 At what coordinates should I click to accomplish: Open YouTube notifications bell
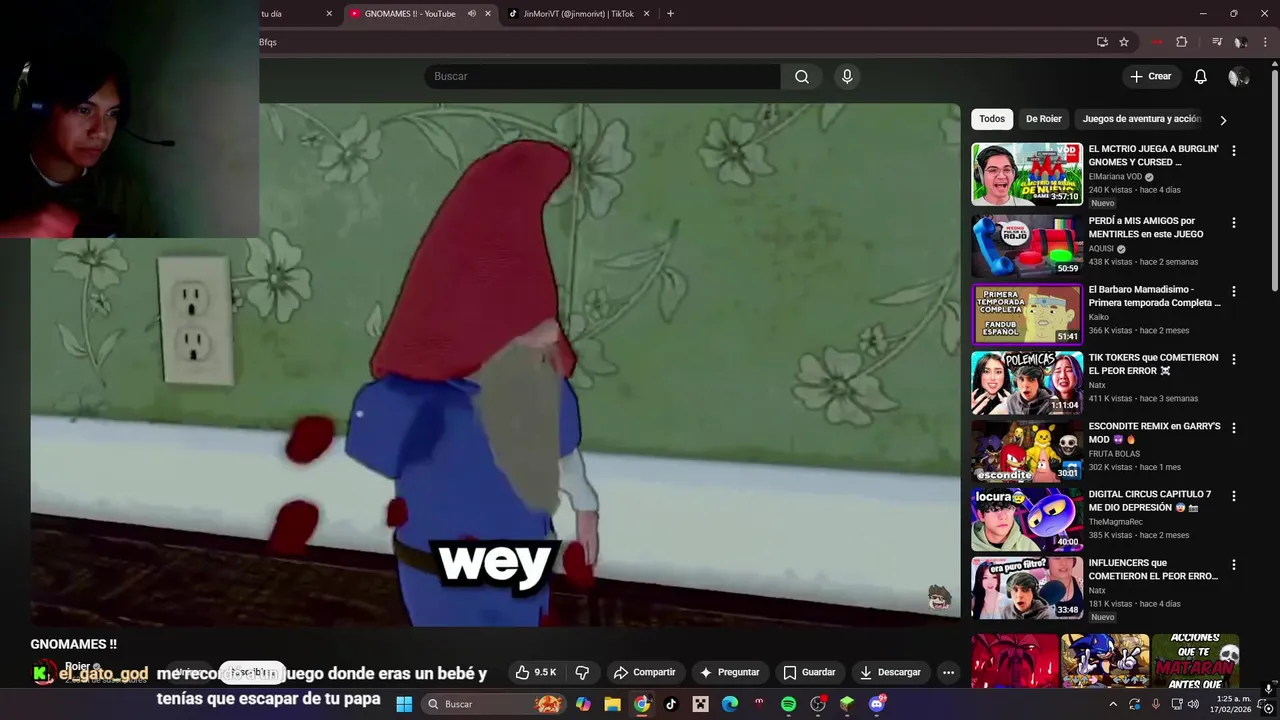coord(1200,76)
